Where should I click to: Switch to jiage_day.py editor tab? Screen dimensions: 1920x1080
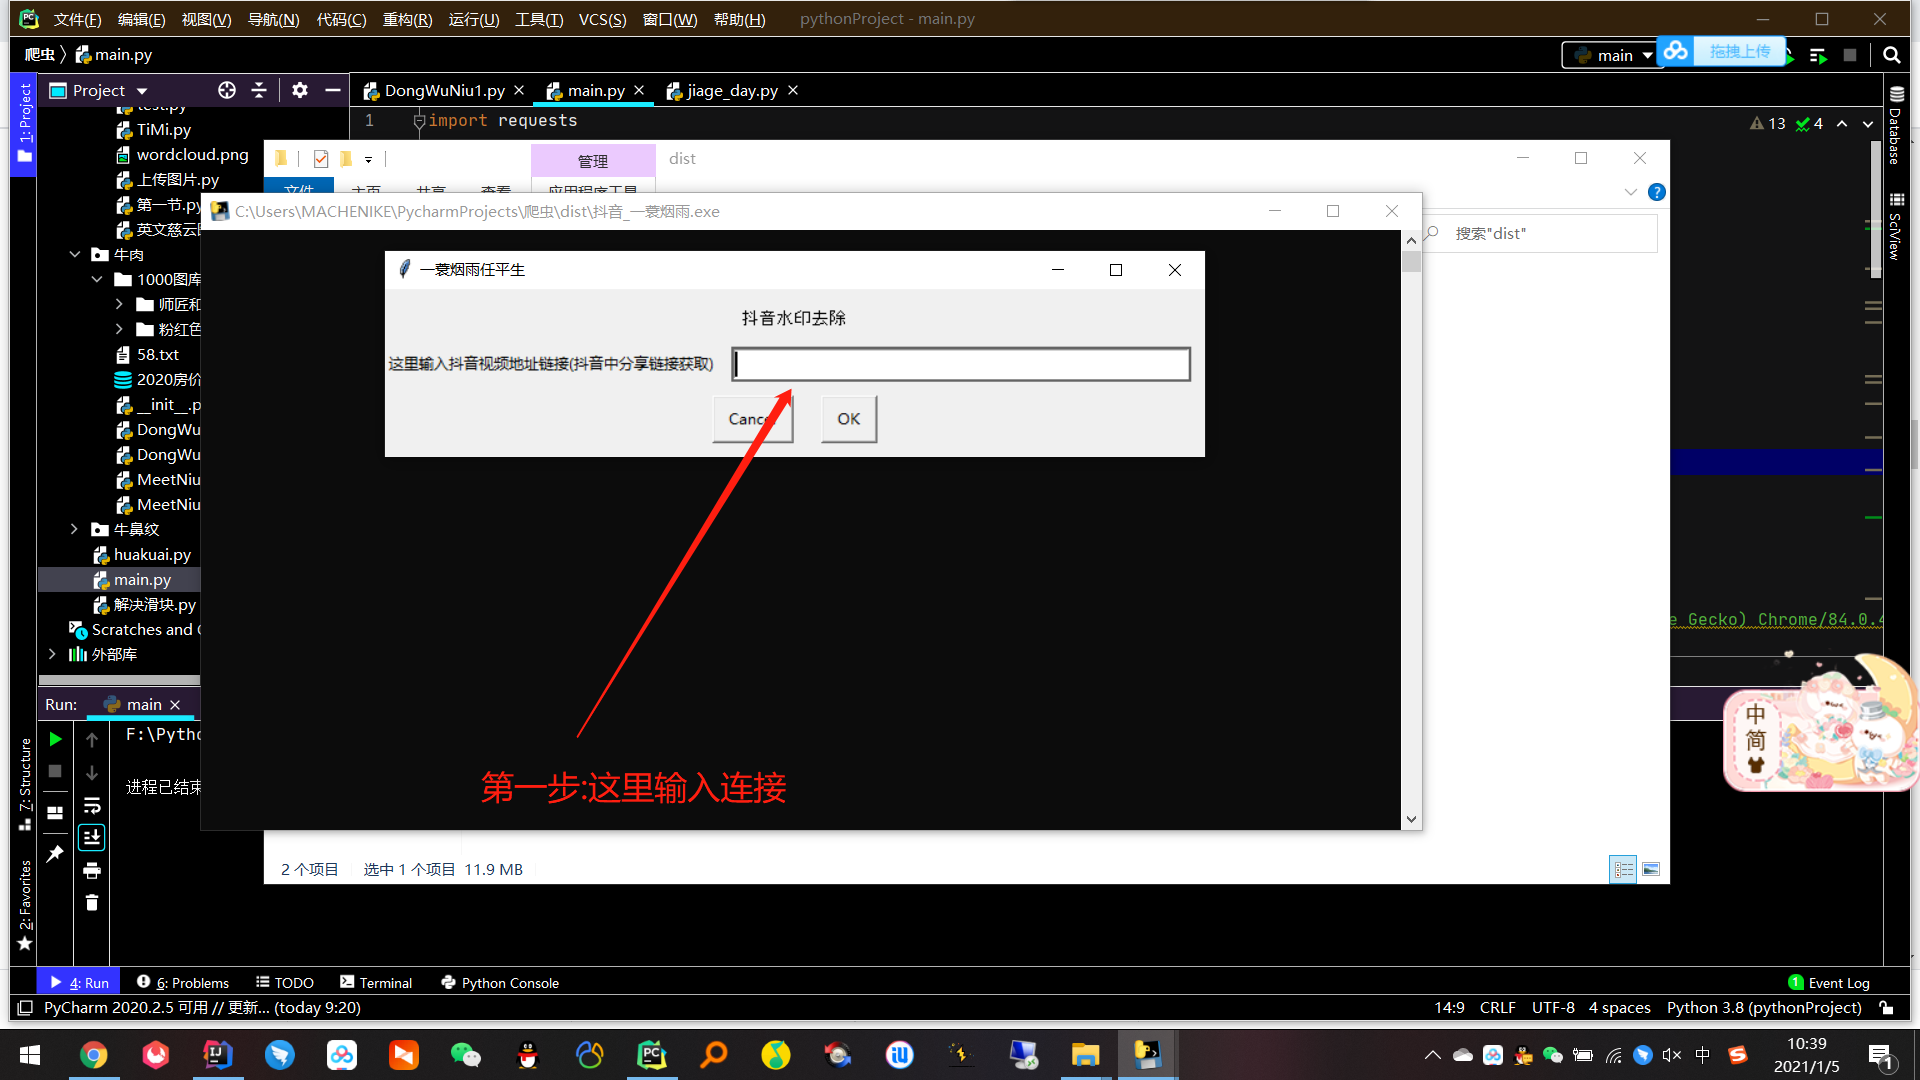(x=731, y=90)
